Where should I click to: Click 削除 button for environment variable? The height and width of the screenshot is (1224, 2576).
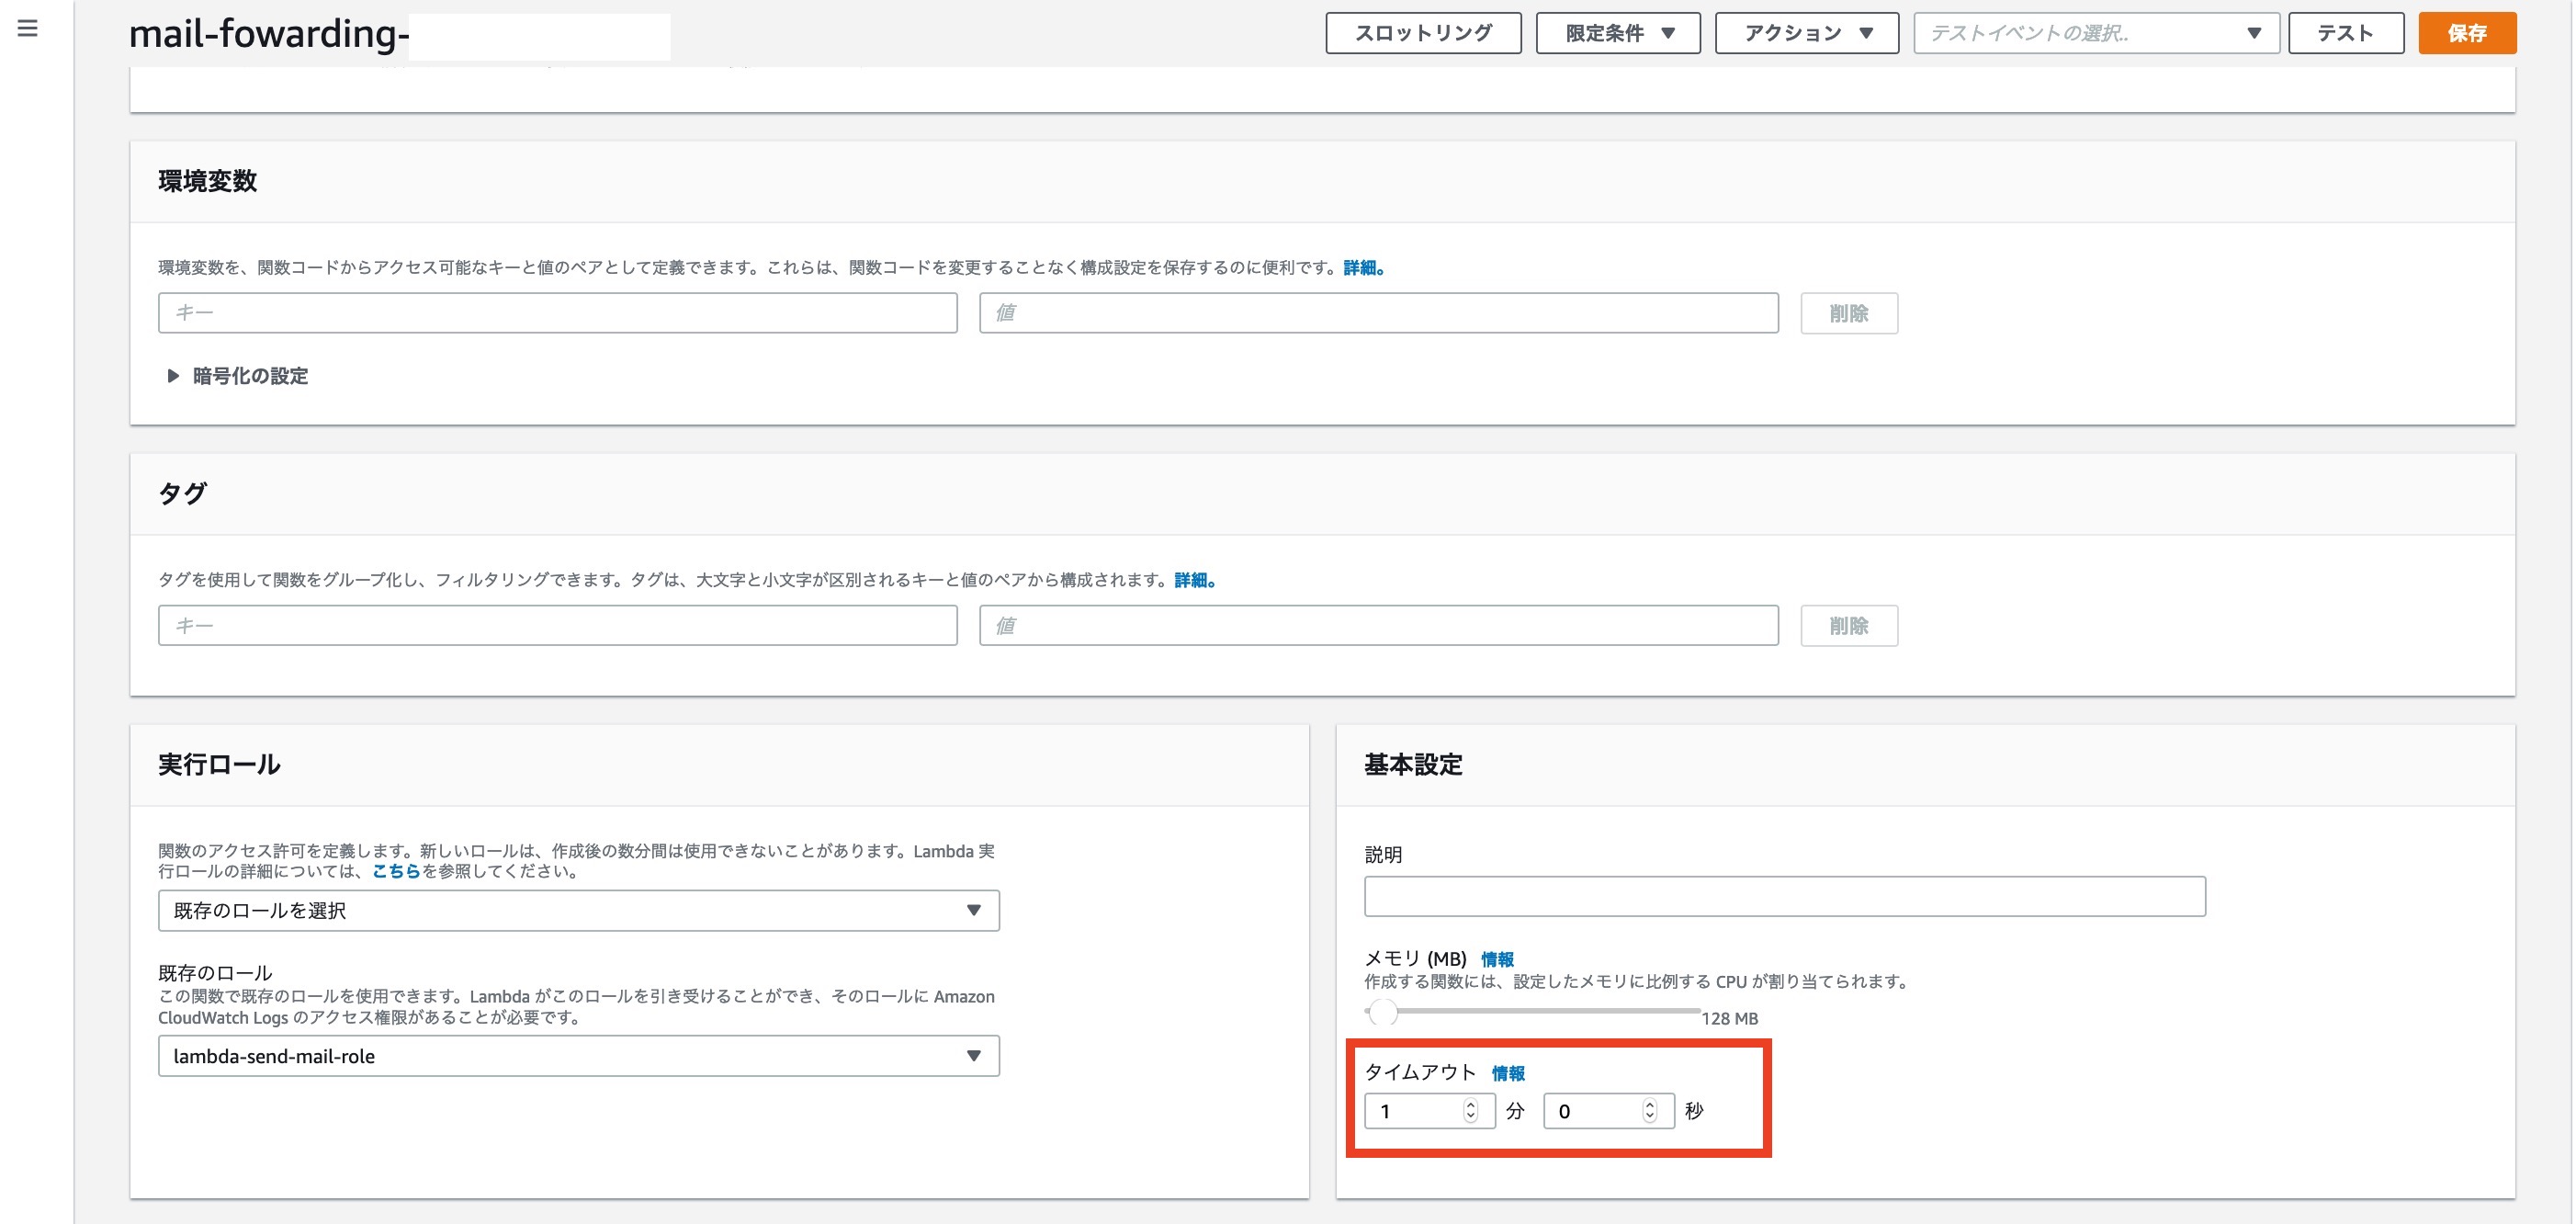pos(1848,314)
